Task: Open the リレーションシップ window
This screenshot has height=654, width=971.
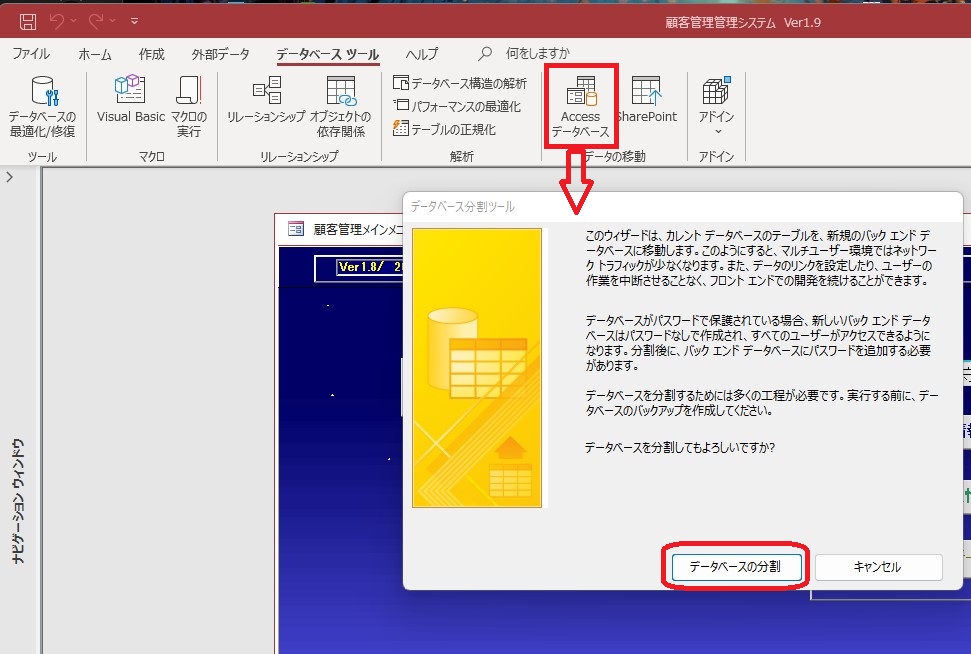Action: (266, 99)
